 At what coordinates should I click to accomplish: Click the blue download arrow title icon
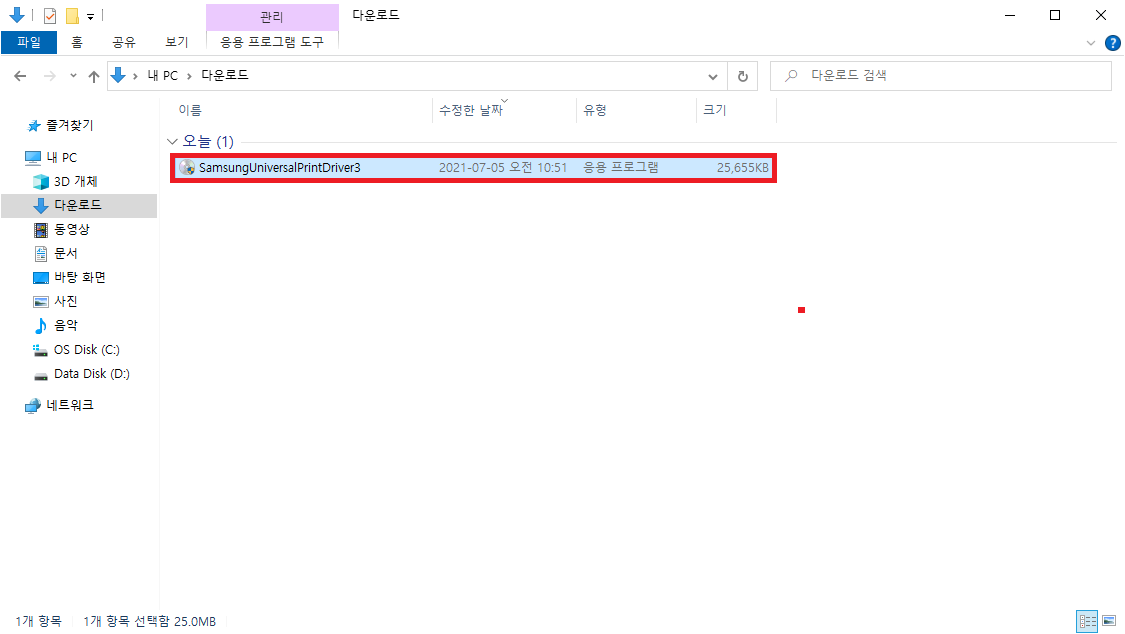click(x=17, y=14)
